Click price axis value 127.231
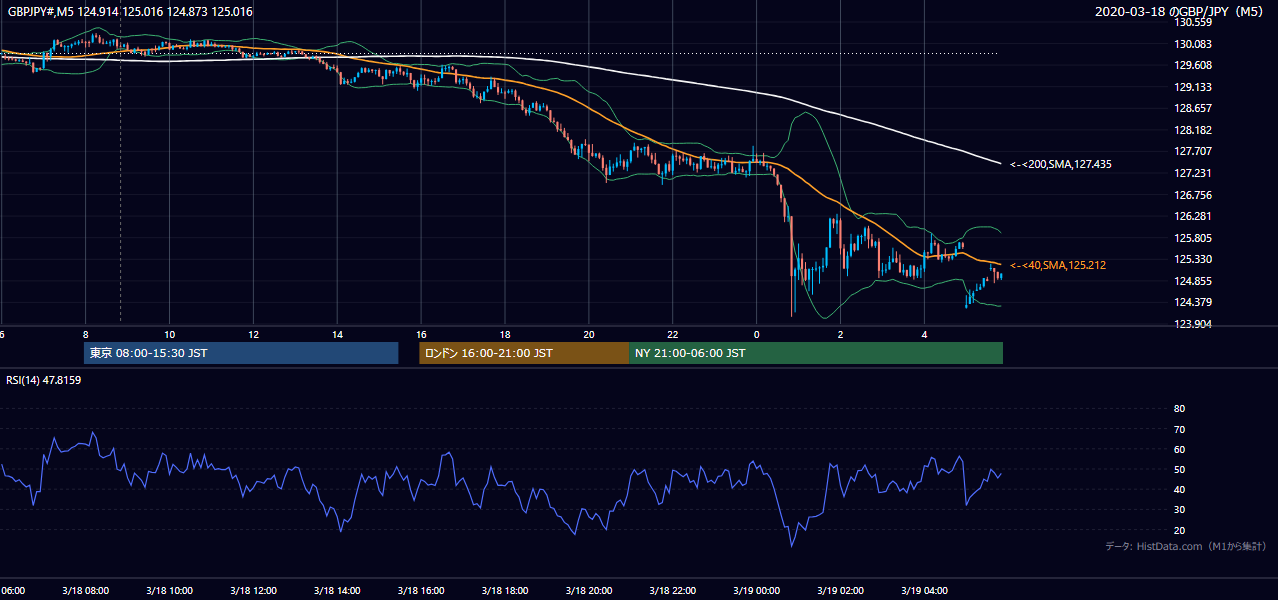 (x=1193, y=173)
